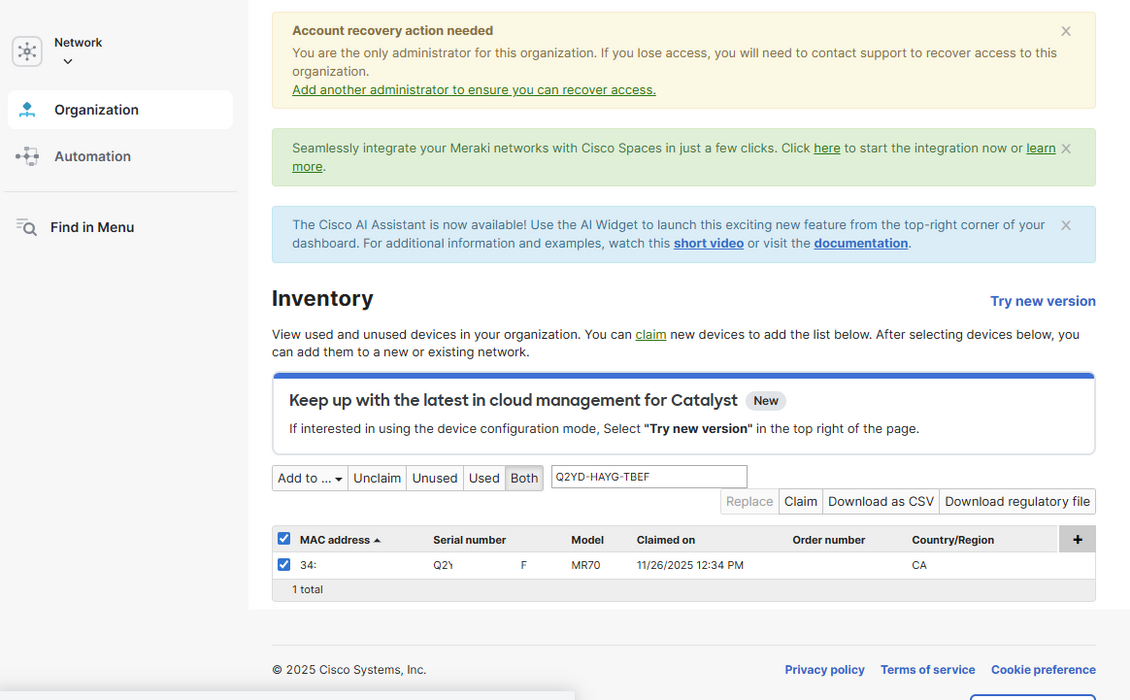Click the Download as CSV button
Viewport: 1130px width, 700px height.
[880, 502]
